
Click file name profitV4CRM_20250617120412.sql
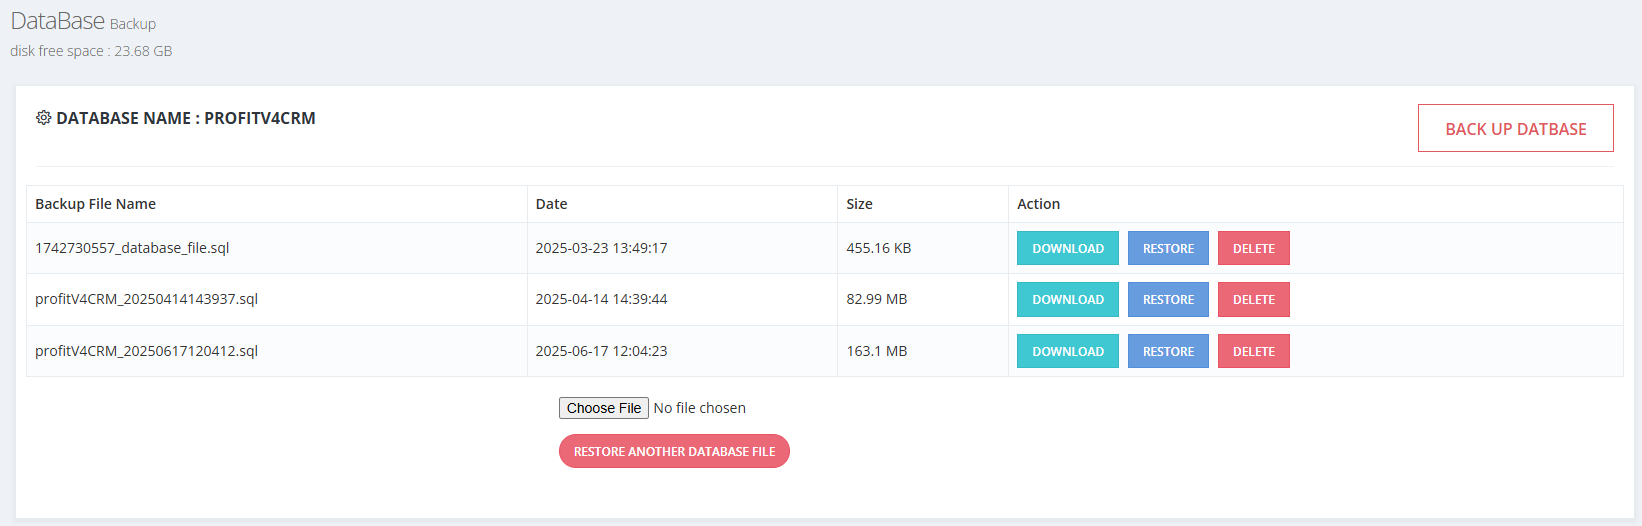click(146, 351)
